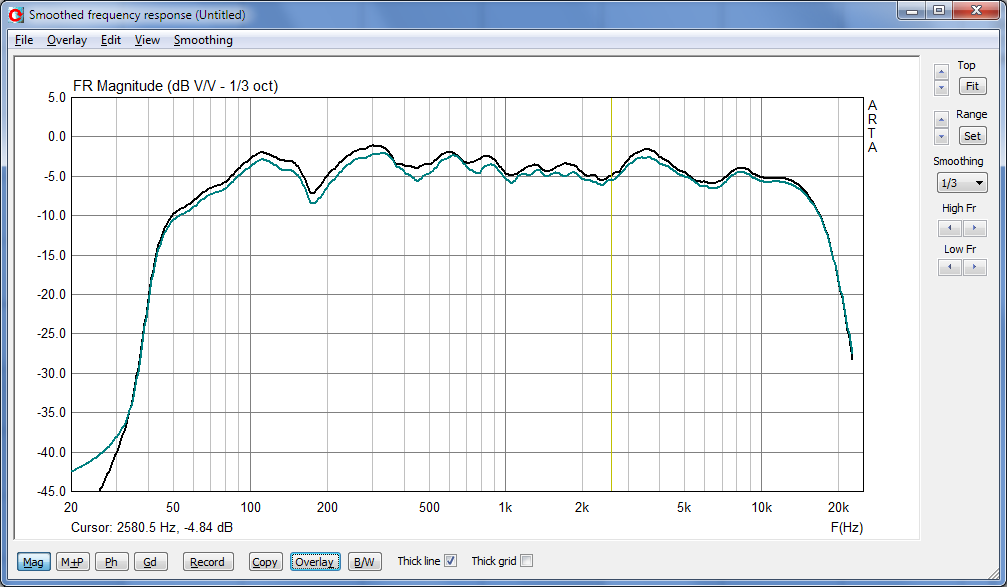Open the Smoothing menu

(x=203, y=40)
